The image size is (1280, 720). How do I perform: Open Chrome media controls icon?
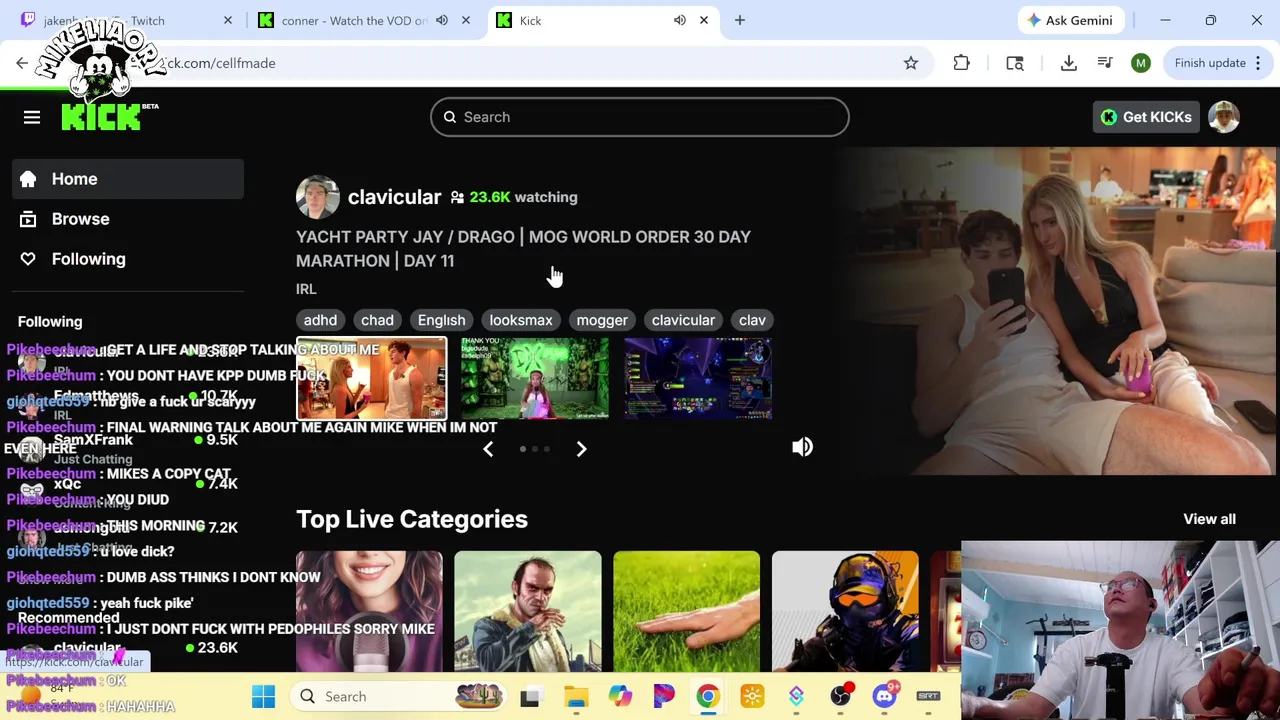tap(1105, 63)
